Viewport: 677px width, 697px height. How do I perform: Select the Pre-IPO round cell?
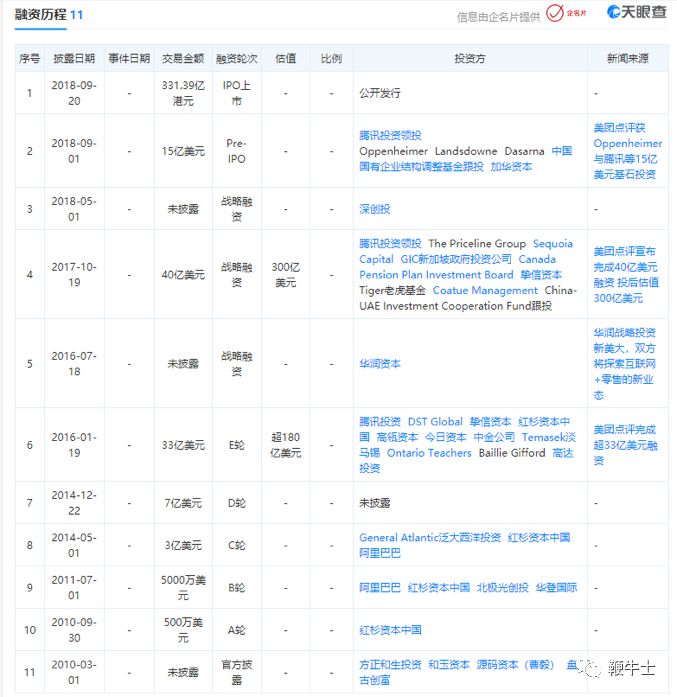(x=236, y=151)
